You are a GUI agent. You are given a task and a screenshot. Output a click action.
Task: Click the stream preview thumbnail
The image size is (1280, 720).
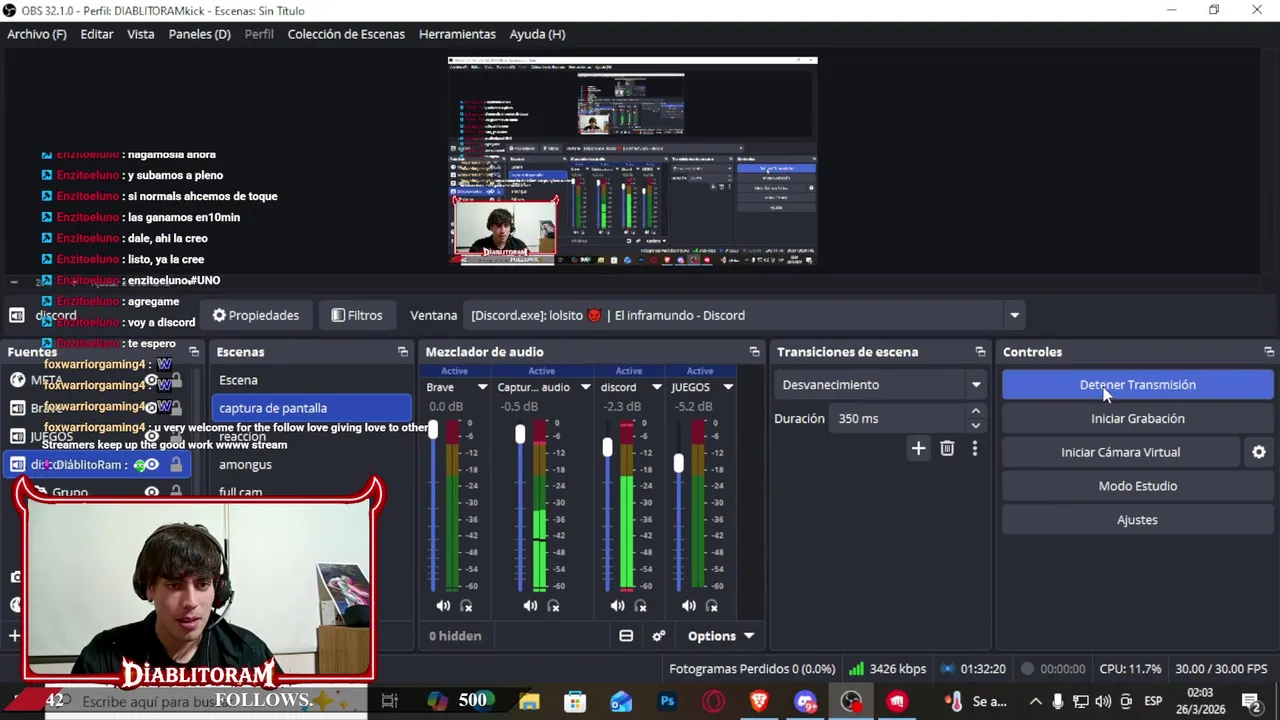coord(632,161)
